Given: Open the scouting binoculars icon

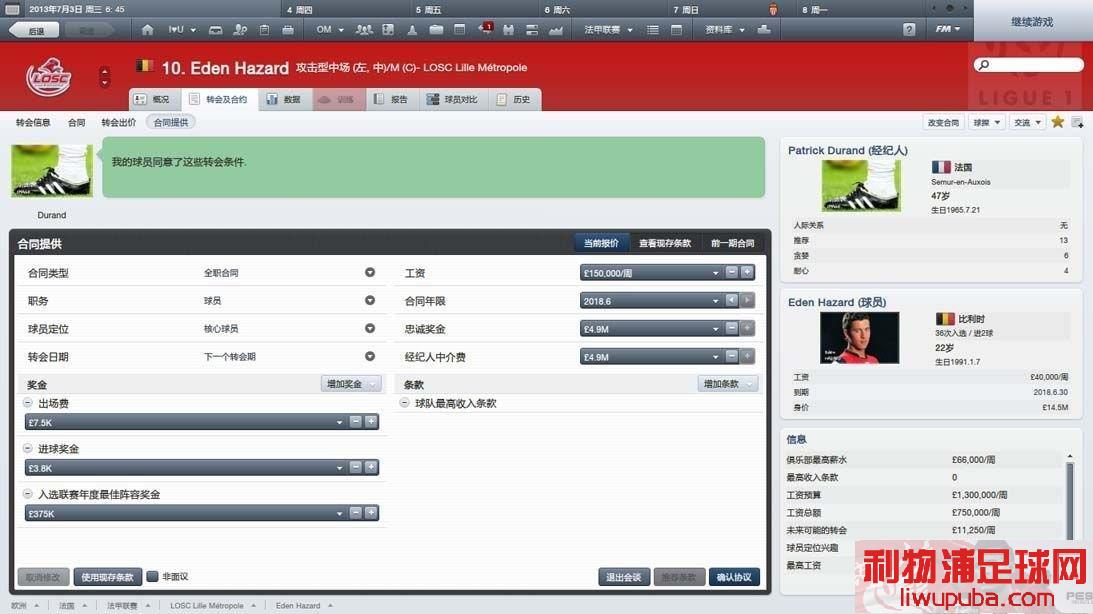Looking at the screenshot, I should (508, 30).
